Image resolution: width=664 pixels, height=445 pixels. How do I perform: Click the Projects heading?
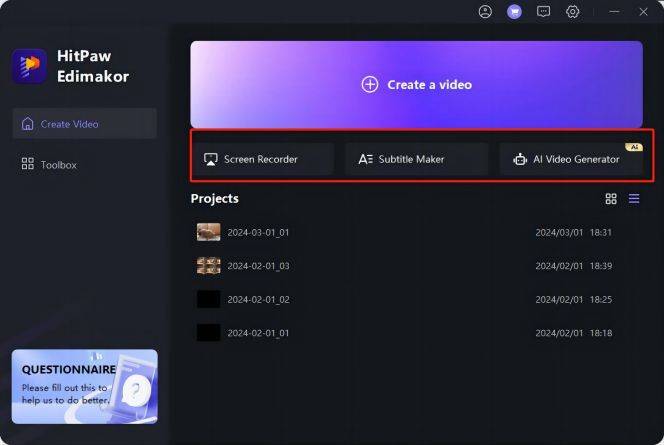[215, 199]
